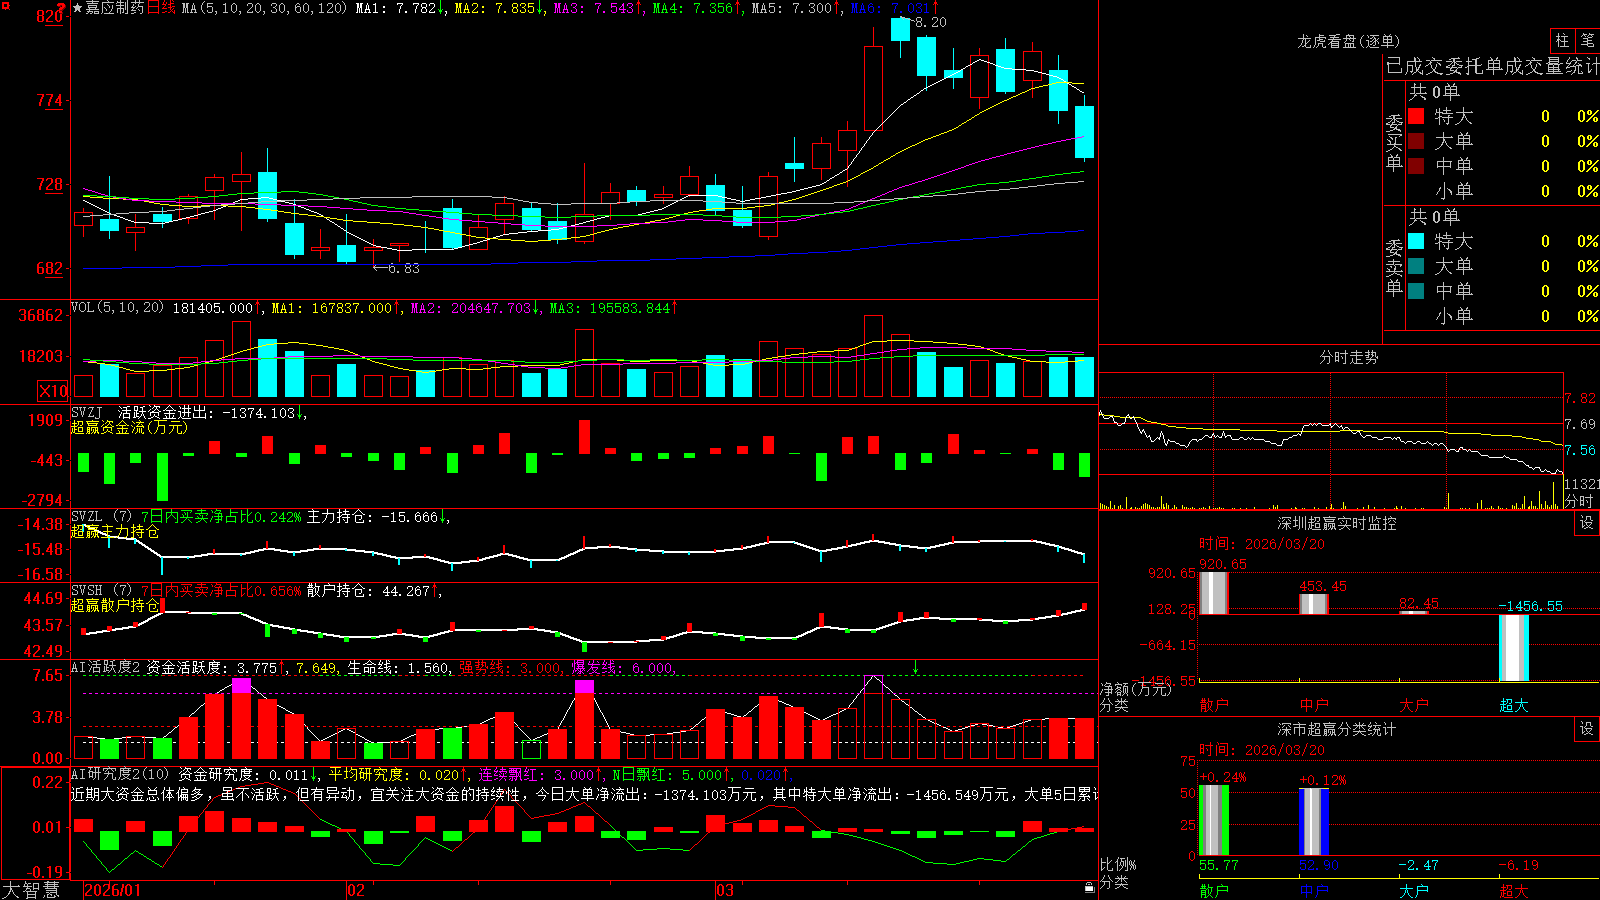
Task: Switch 龙虎看盘 to 柱 view
Action: pos(1562,41)
